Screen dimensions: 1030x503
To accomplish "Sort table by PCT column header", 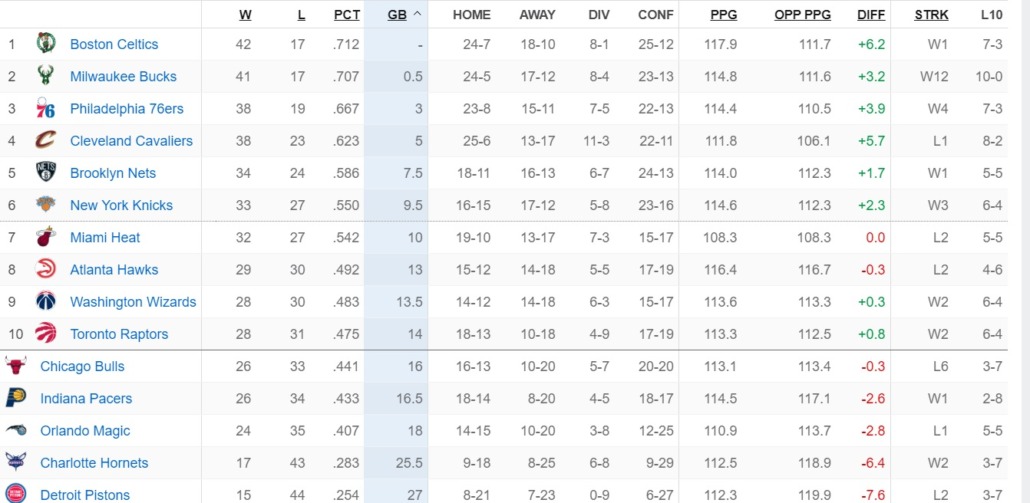I will (347, 14).
